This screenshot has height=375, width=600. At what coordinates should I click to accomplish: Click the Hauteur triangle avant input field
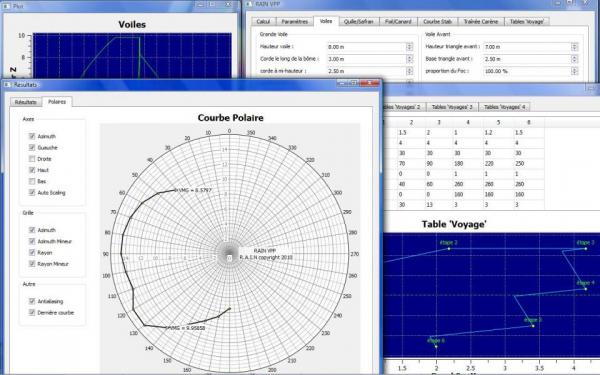pos(527,47)
